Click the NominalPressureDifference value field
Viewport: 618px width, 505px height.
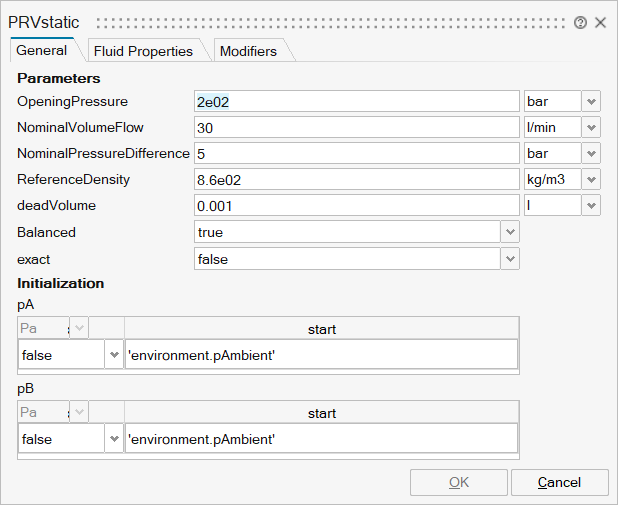pos(356,154)
